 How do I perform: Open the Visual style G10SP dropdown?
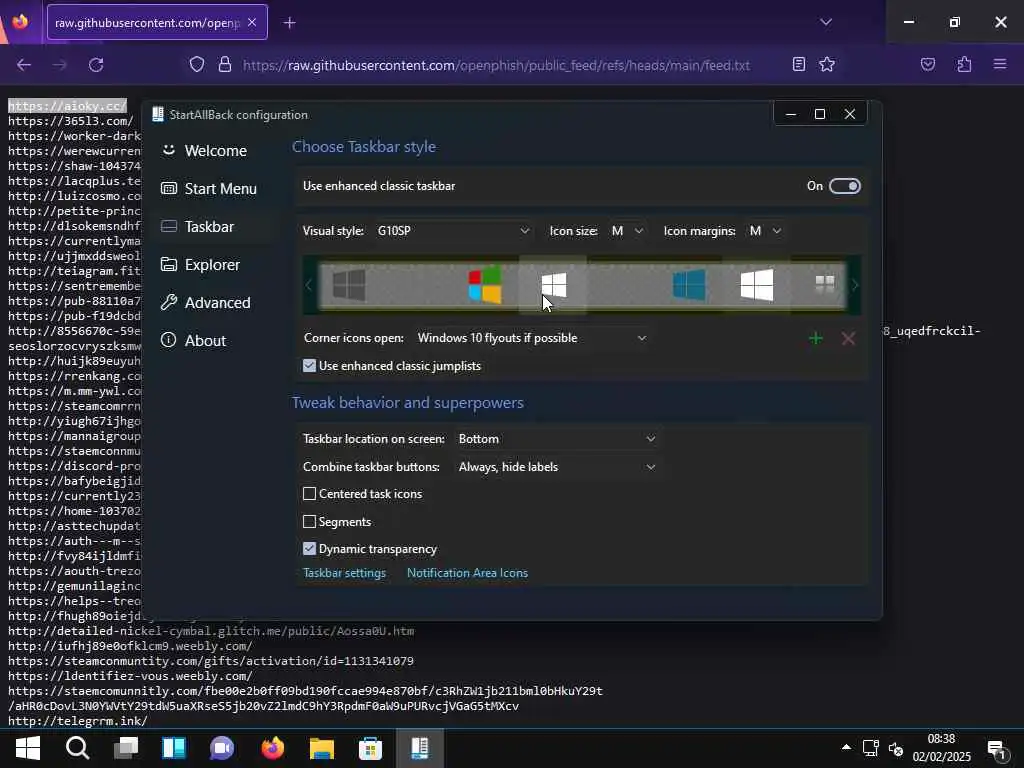[453, 231]
